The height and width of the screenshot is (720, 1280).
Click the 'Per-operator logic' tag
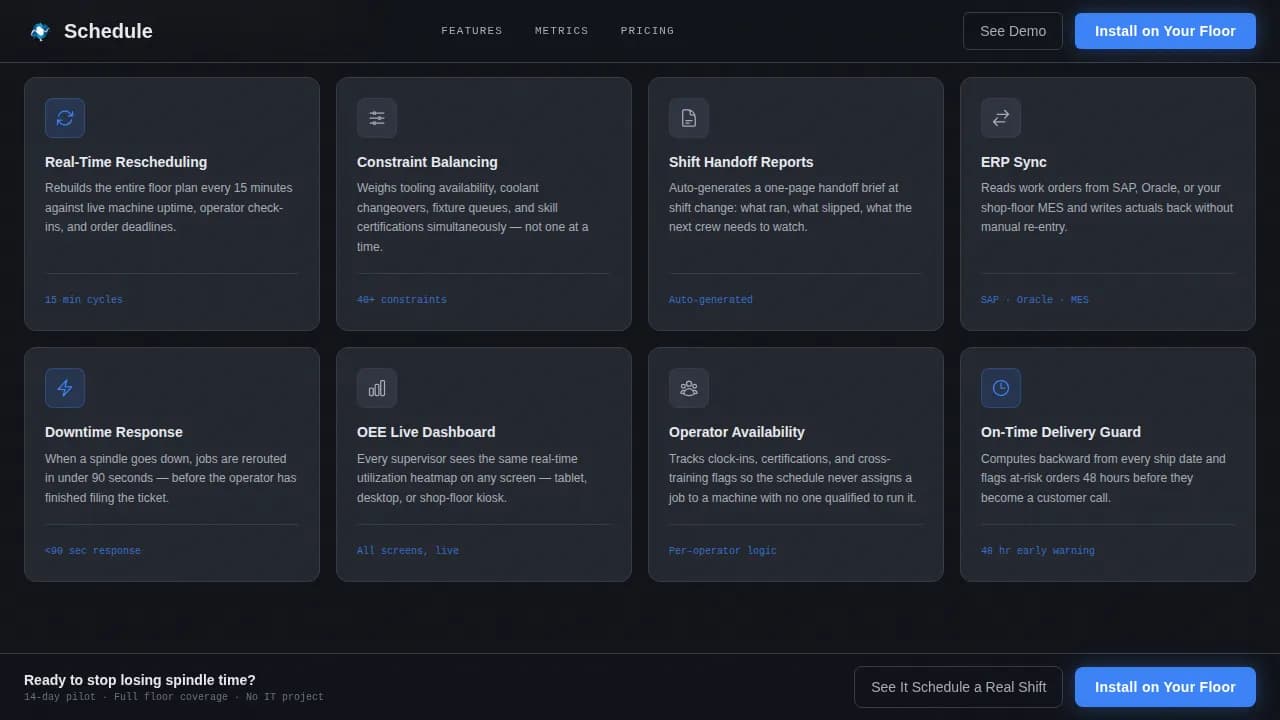[723, 551]
